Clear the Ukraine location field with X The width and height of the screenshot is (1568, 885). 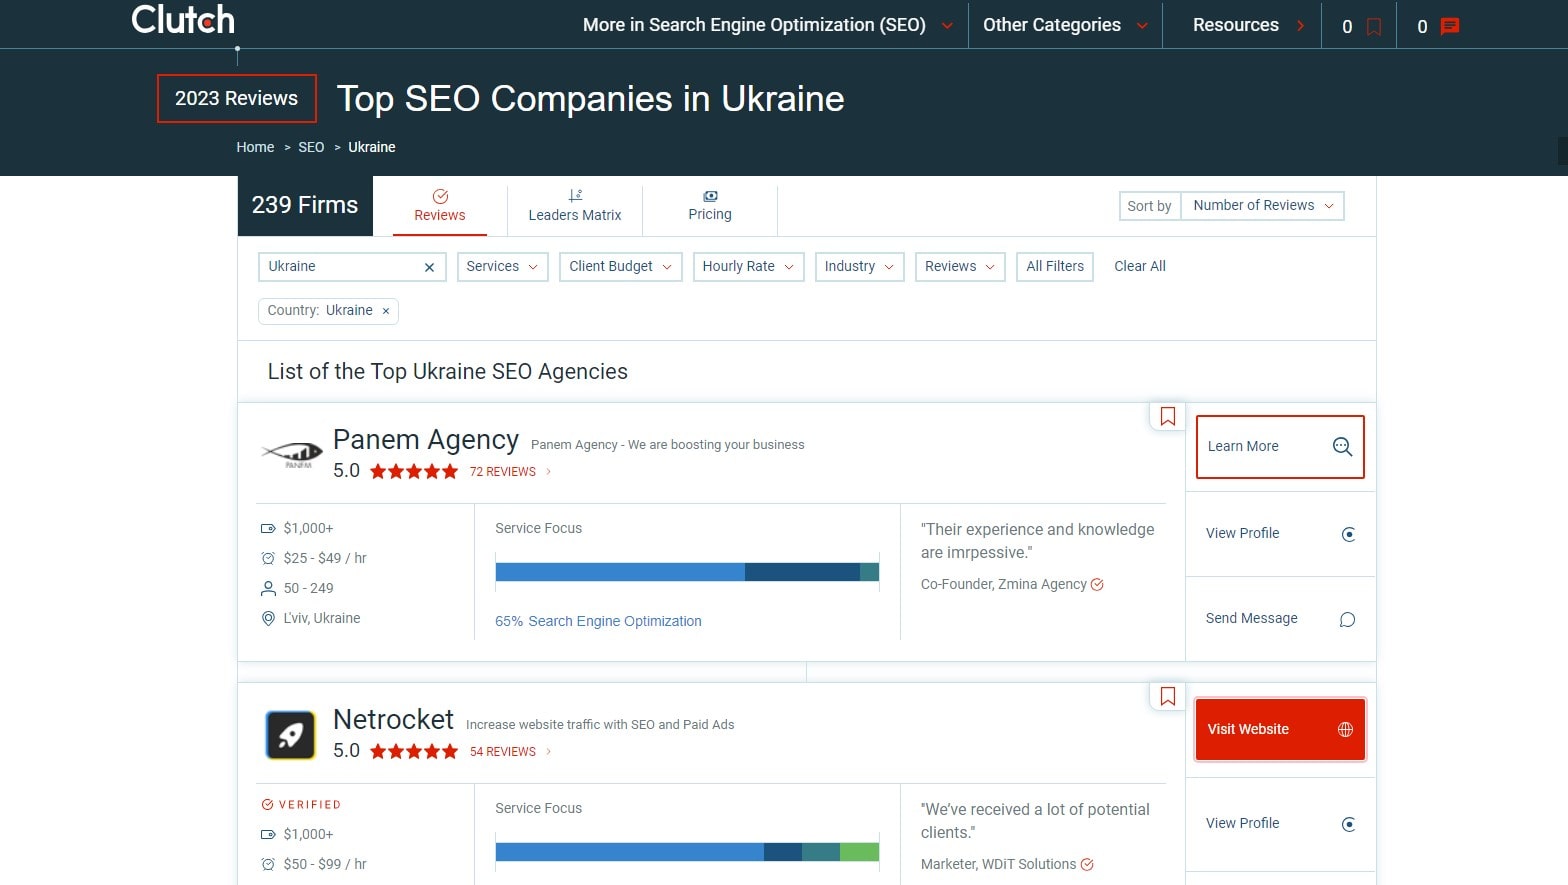tap(429, 267)
